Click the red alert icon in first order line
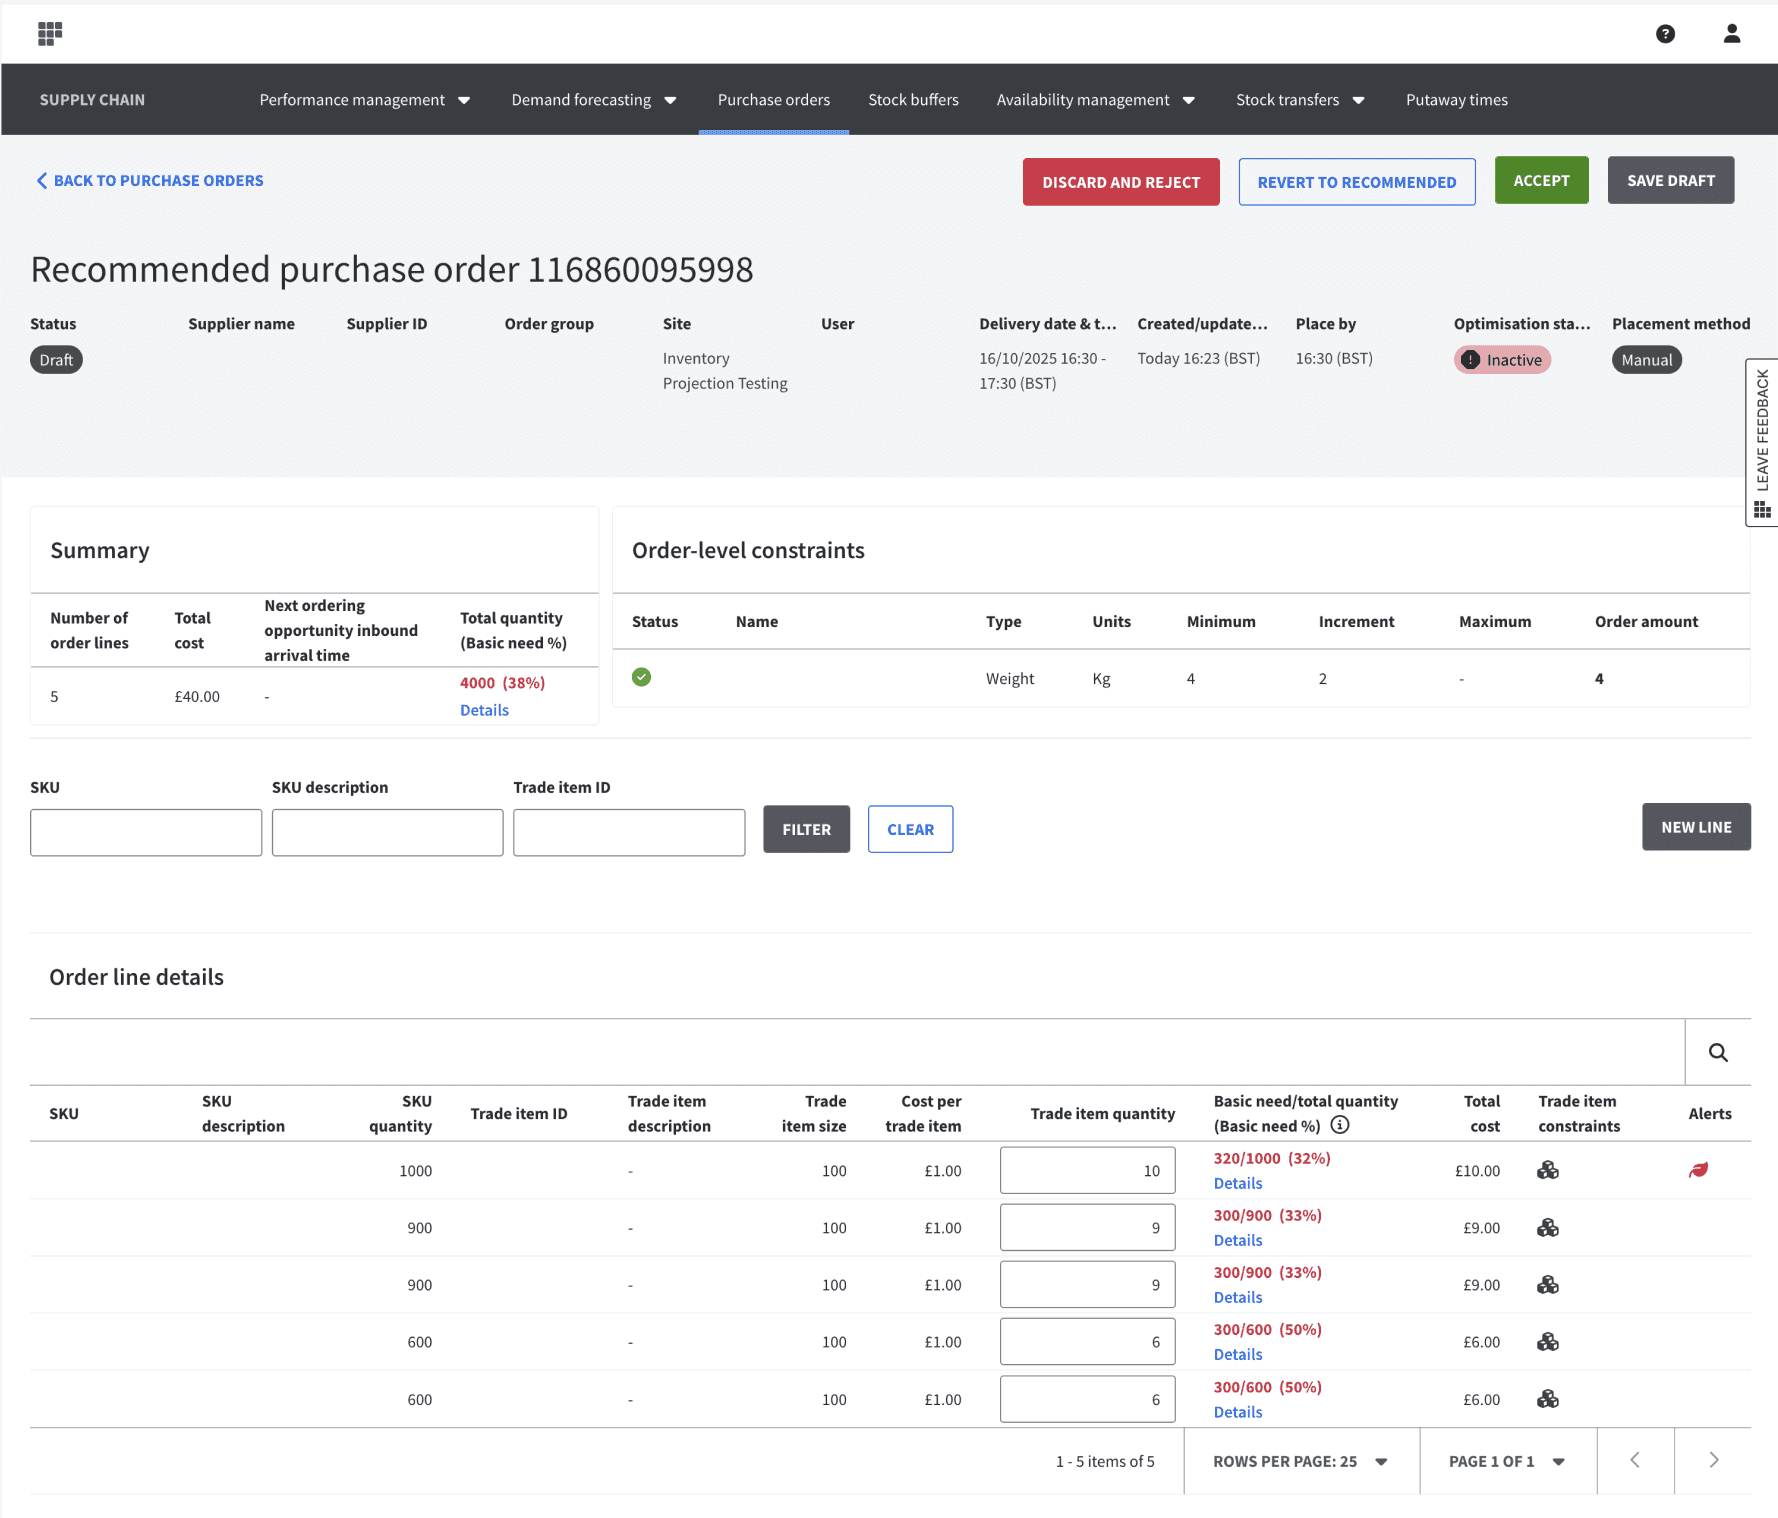Screen dimensions: 1778x1518 click(x=1698, y=1170)
